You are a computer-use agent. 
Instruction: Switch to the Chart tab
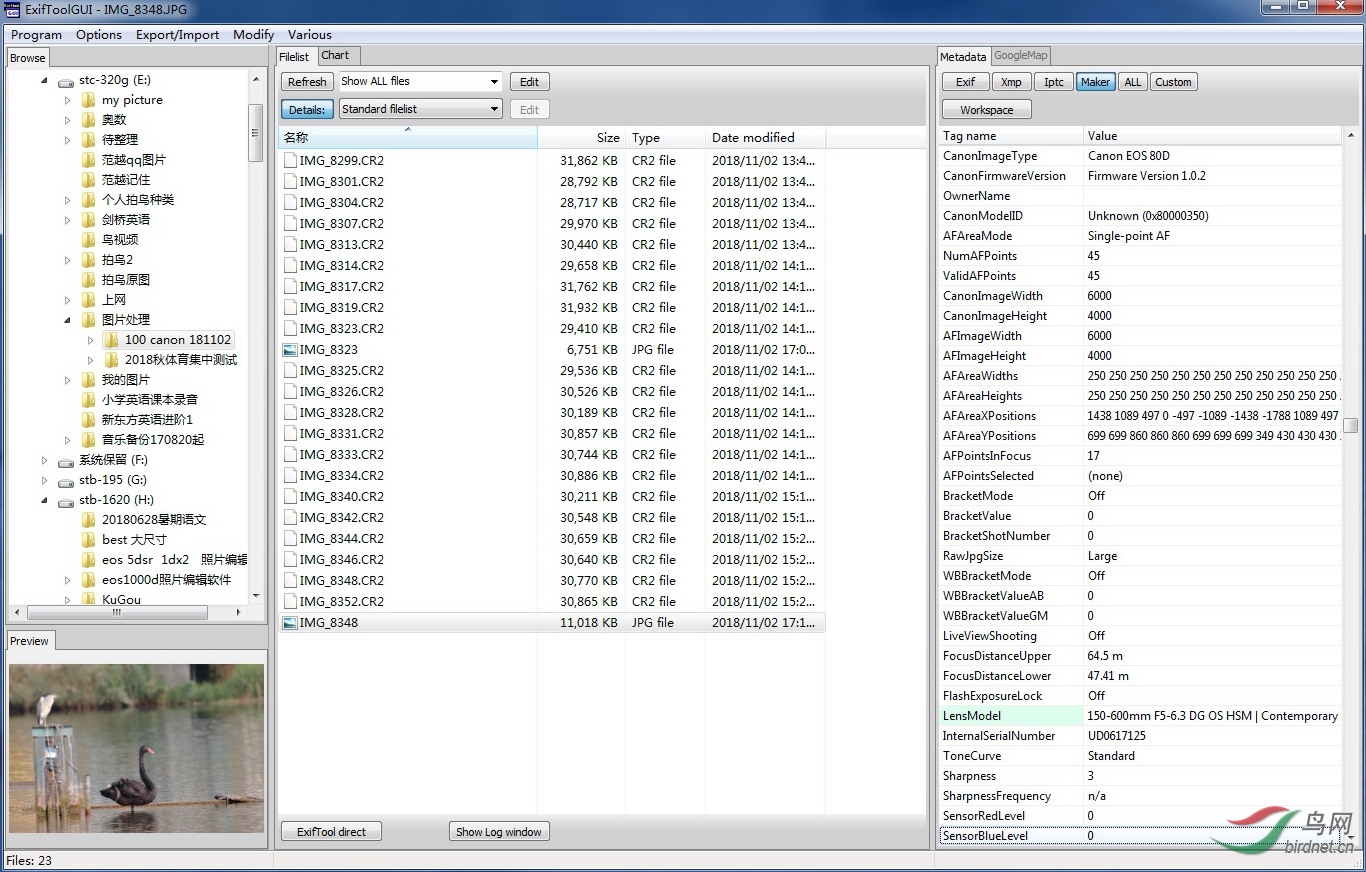[336, 56]
